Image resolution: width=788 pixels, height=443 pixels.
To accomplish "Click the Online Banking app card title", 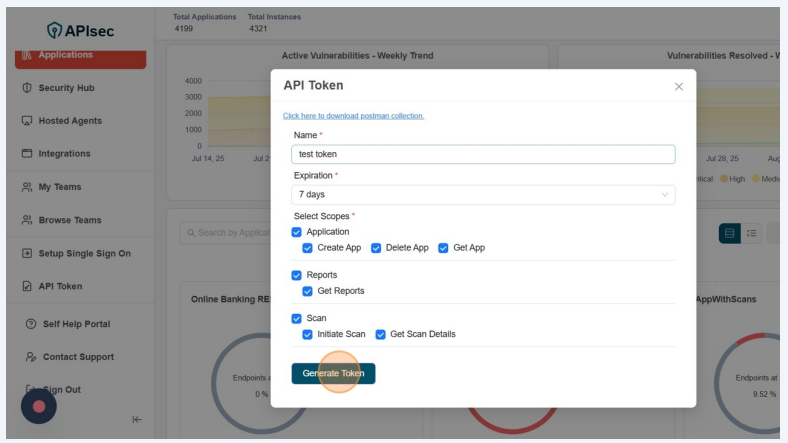I will (230, 299).
